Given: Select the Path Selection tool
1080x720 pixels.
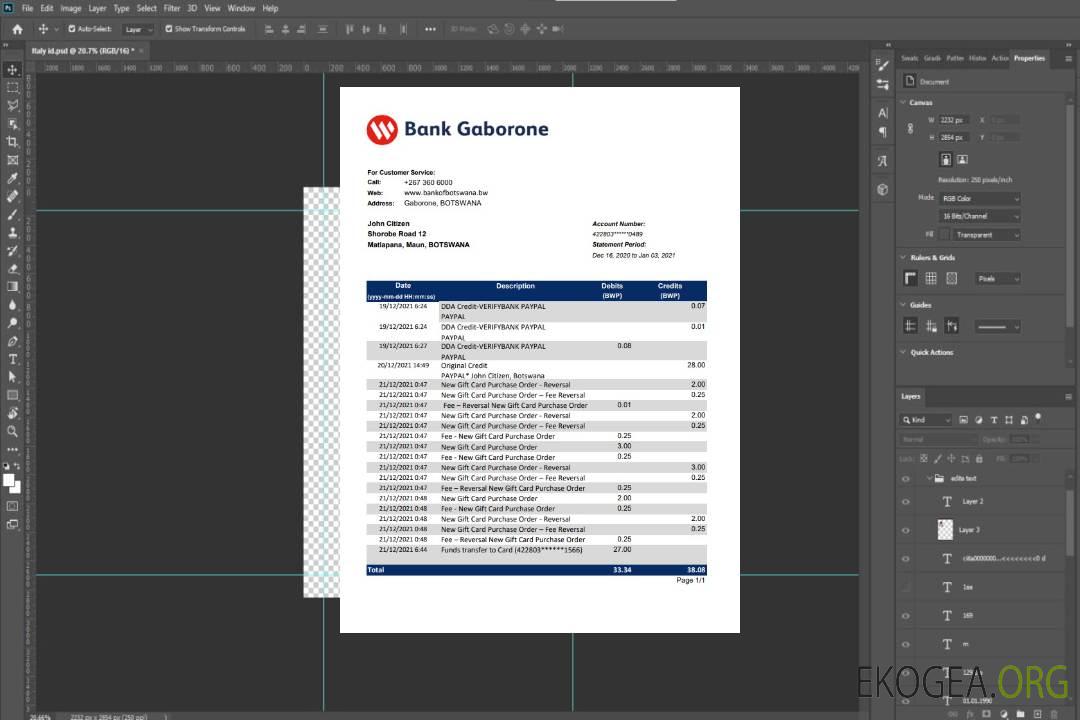Looking at the screenshot, I should pos(12,377).
